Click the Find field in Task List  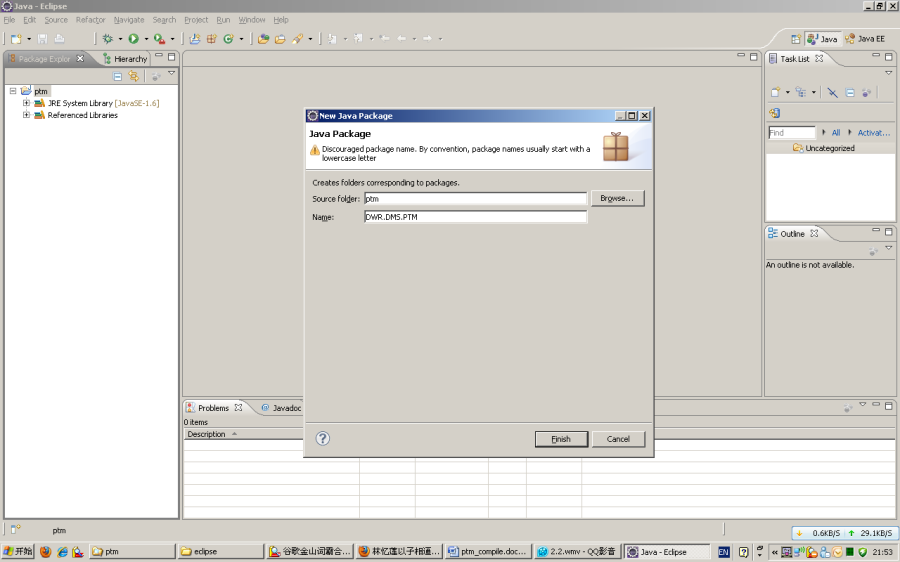[792, 133]
